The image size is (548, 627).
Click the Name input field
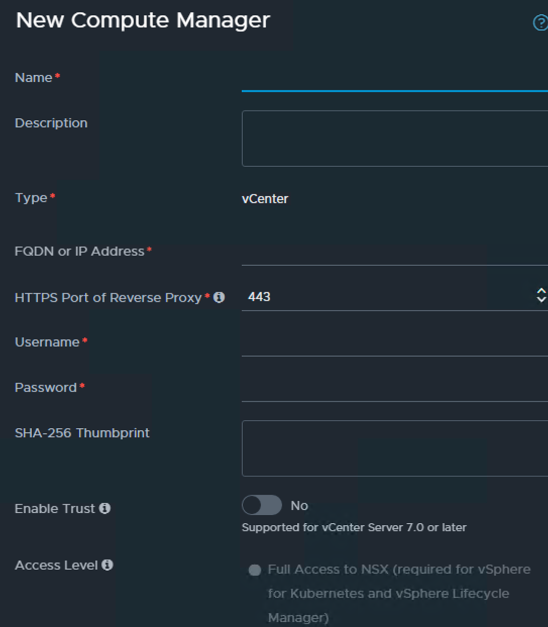(x=395, y=79)
